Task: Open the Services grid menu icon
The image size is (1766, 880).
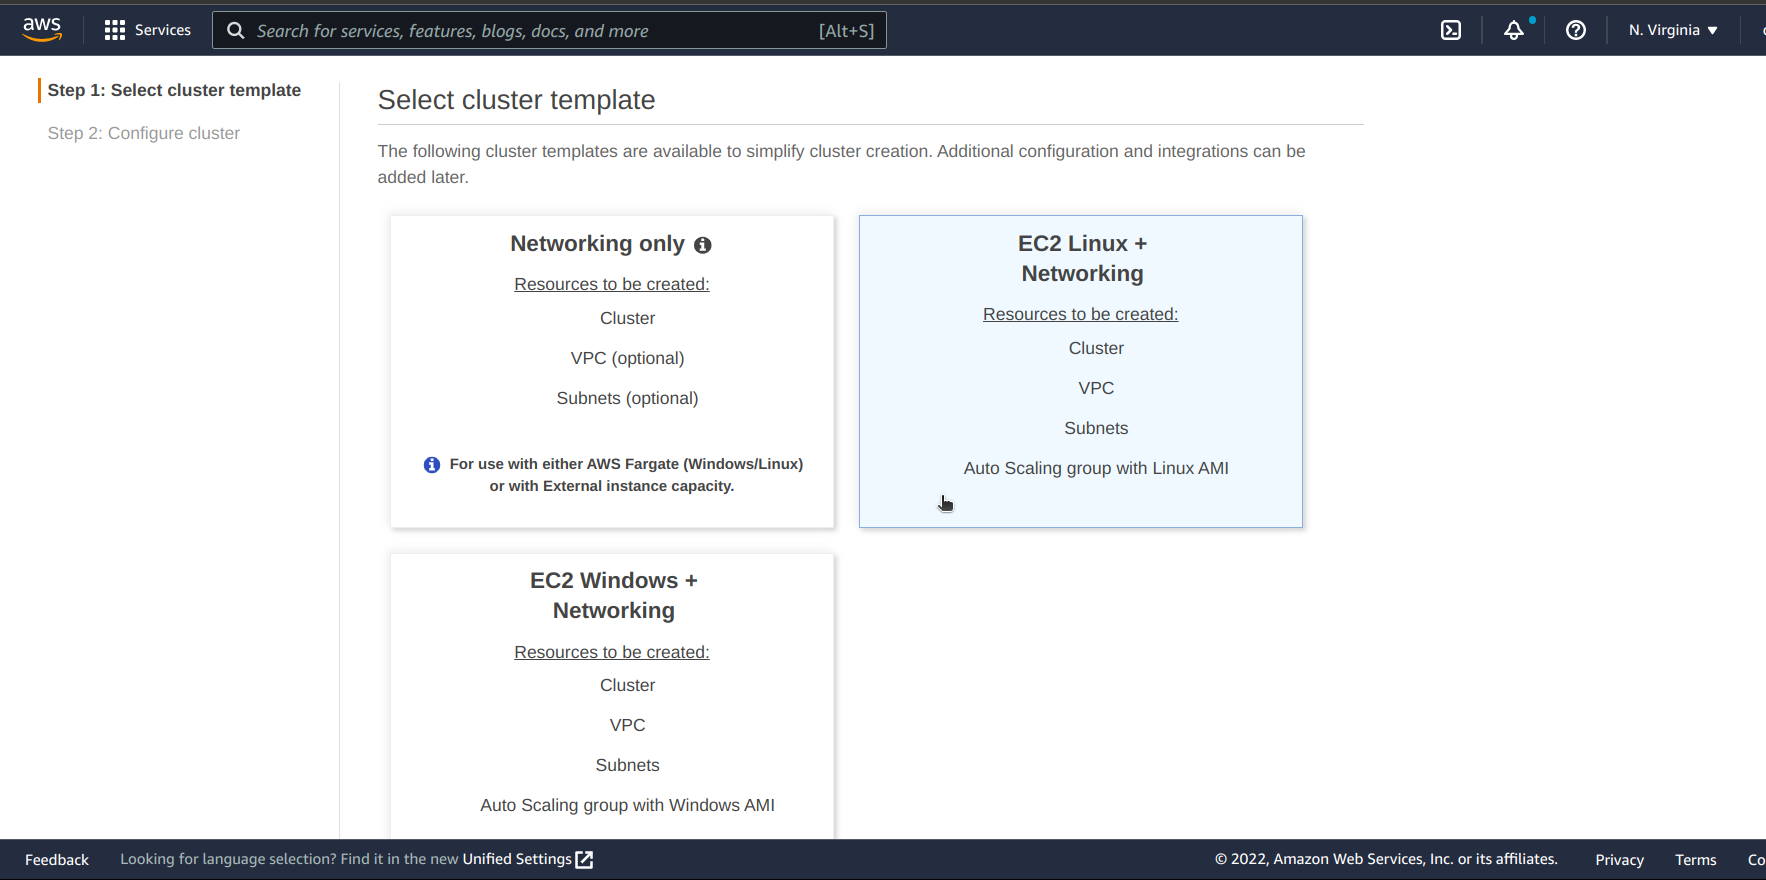Action: click(115, 30)
